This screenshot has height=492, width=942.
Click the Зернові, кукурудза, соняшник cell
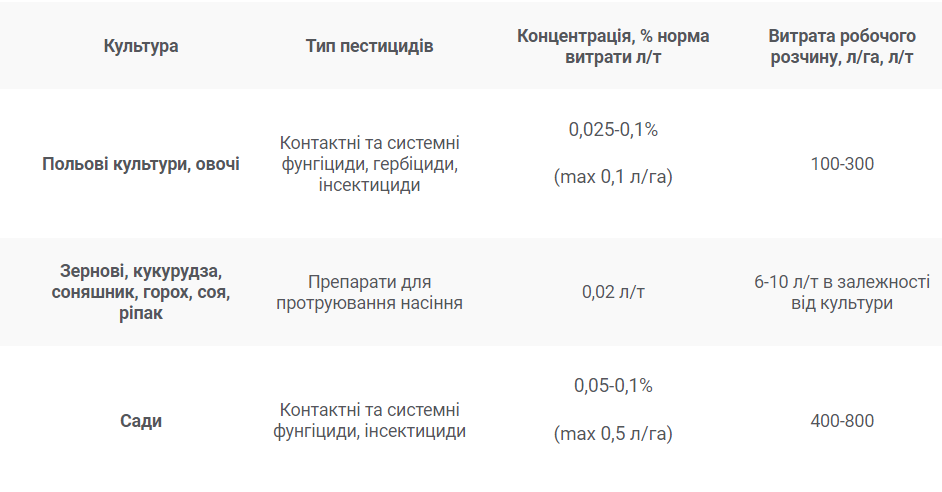[x=141, y=292]
